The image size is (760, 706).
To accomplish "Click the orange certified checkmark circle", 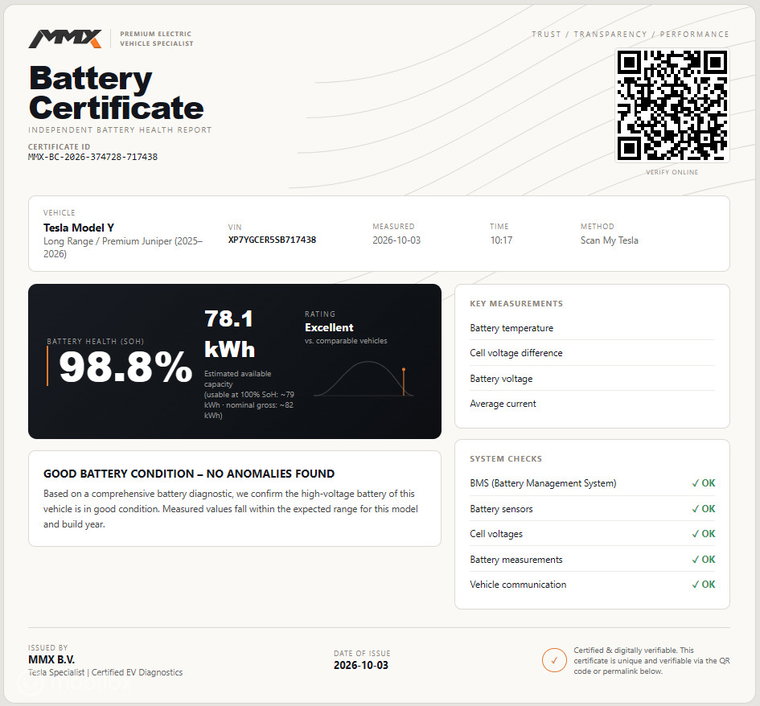I will (x=554, y=660).
